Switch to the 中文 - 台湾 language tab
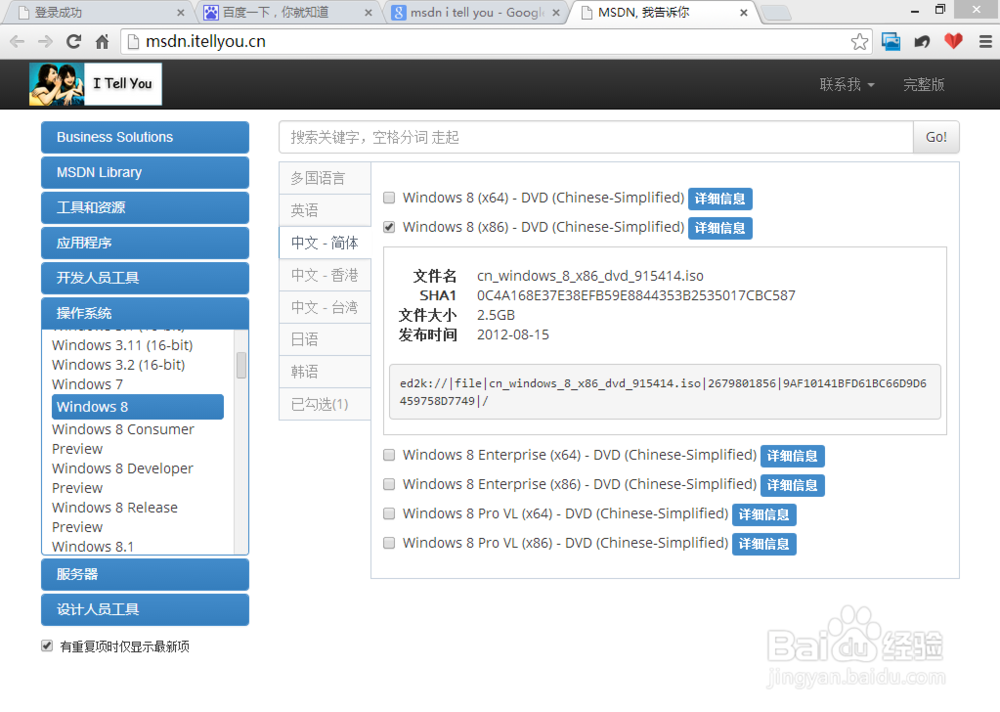Screen dimensions: 1000x712 coord(325,307)
